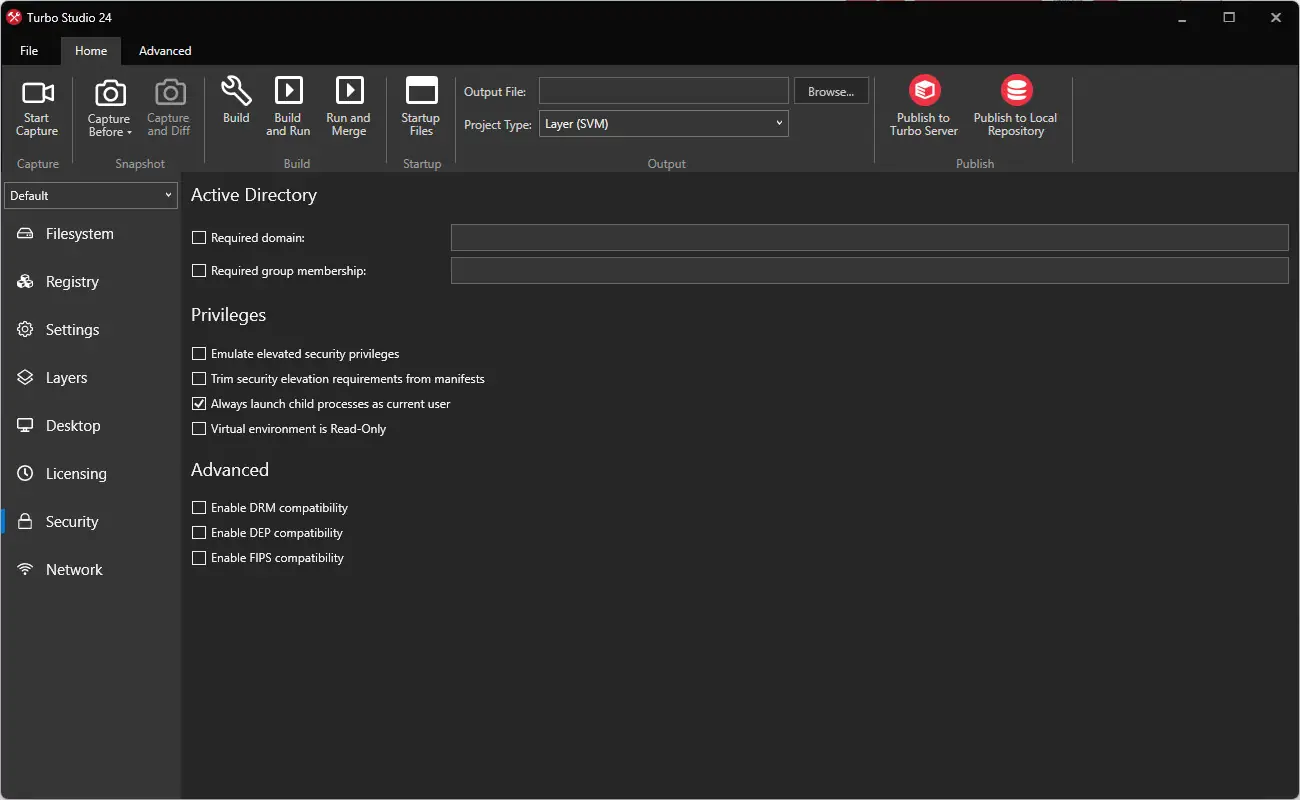Enable FIPS compatibility checkbox
Screen dimensions: 1300x800
tap(199, 558)
